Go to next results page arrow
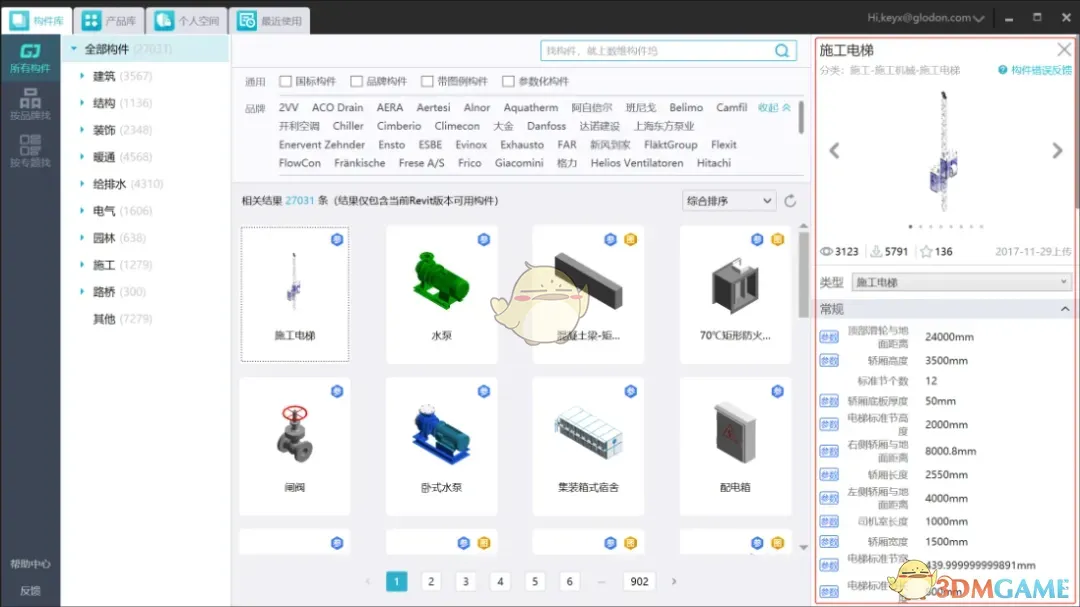 [674, 581]
